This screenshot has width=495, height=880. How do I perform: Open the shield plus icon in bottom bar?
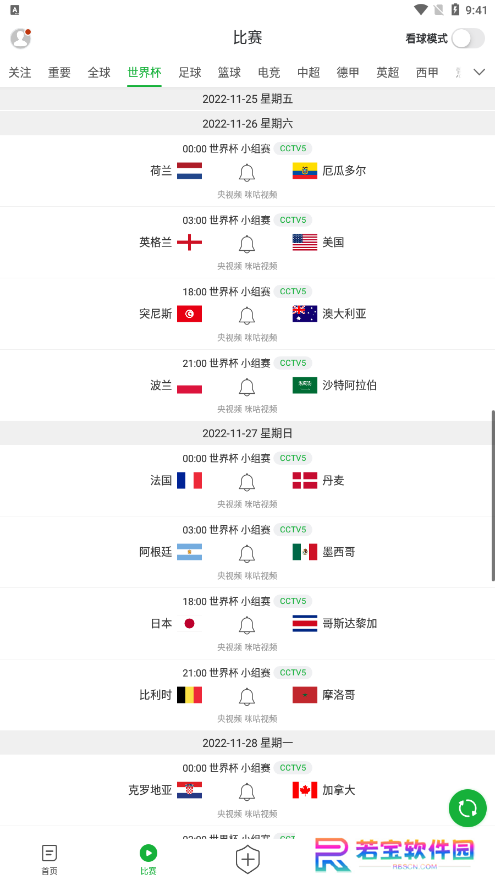point(248,859)
